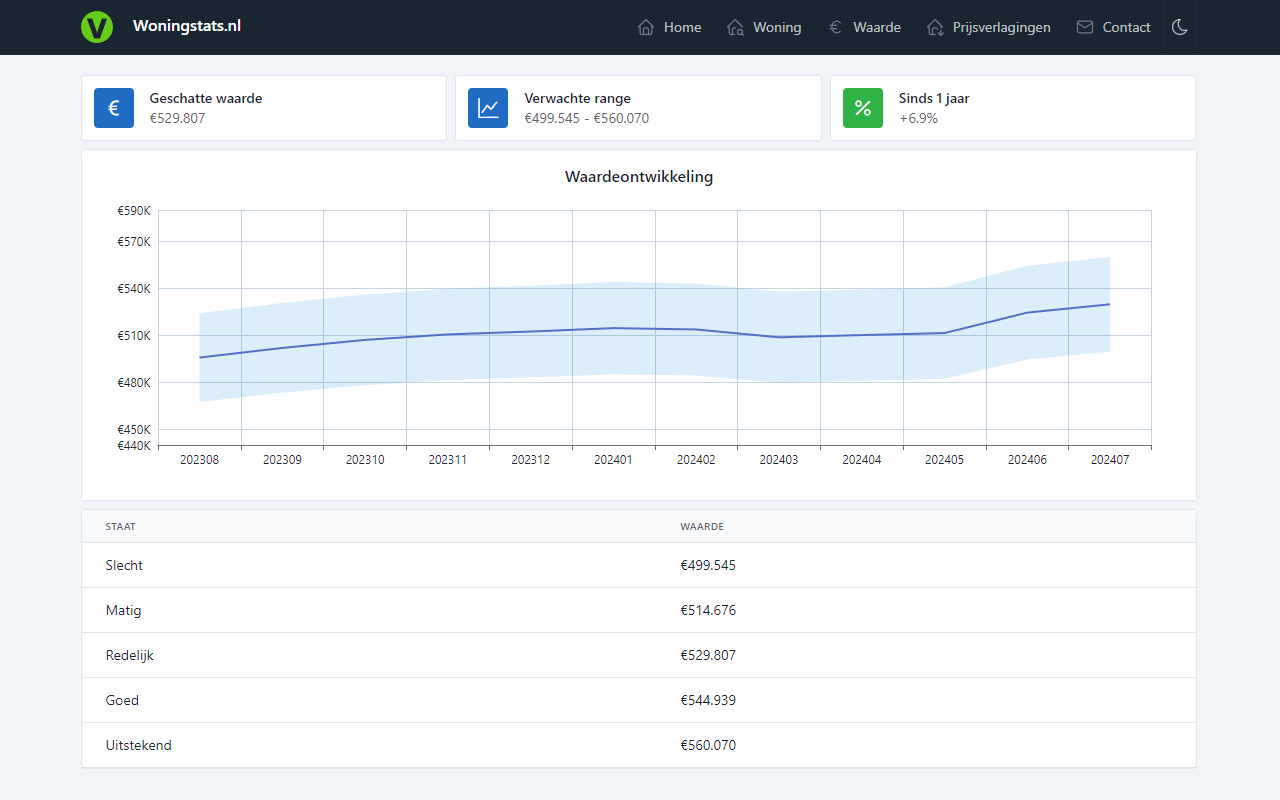Viewport: 1280px width, 800px height.
Task: Click the 202407 point on the value chart
Action: [1108, 304]
